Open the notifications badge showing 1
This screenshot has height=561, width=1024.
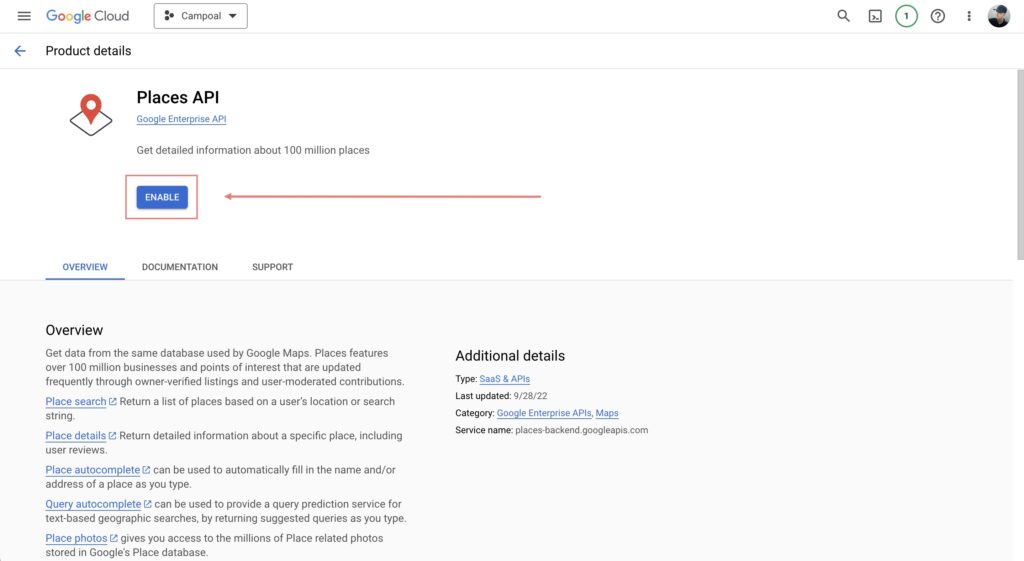click(906, 16)
